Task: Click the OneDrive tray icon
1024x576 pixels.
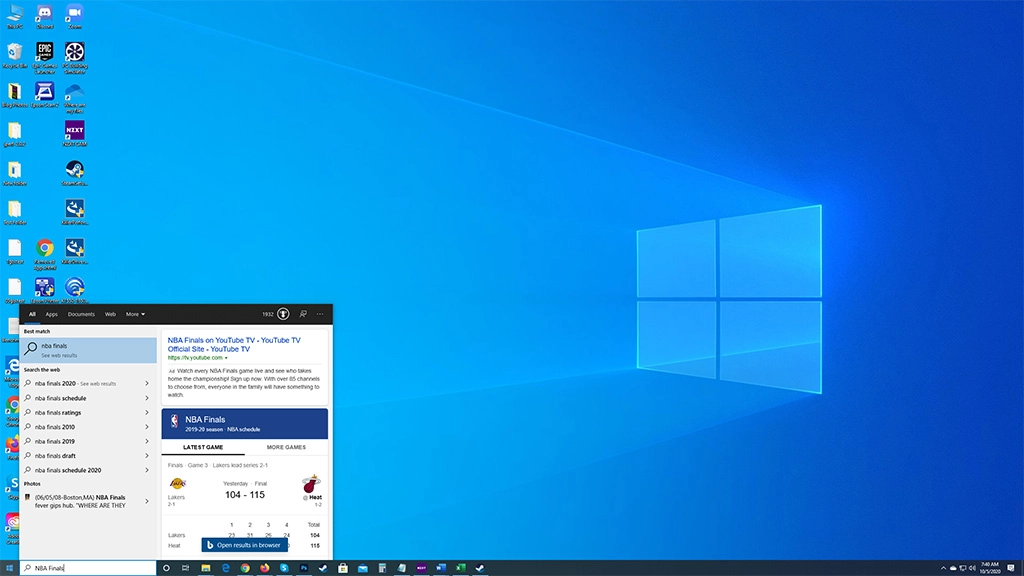Action: coord(953,568)
